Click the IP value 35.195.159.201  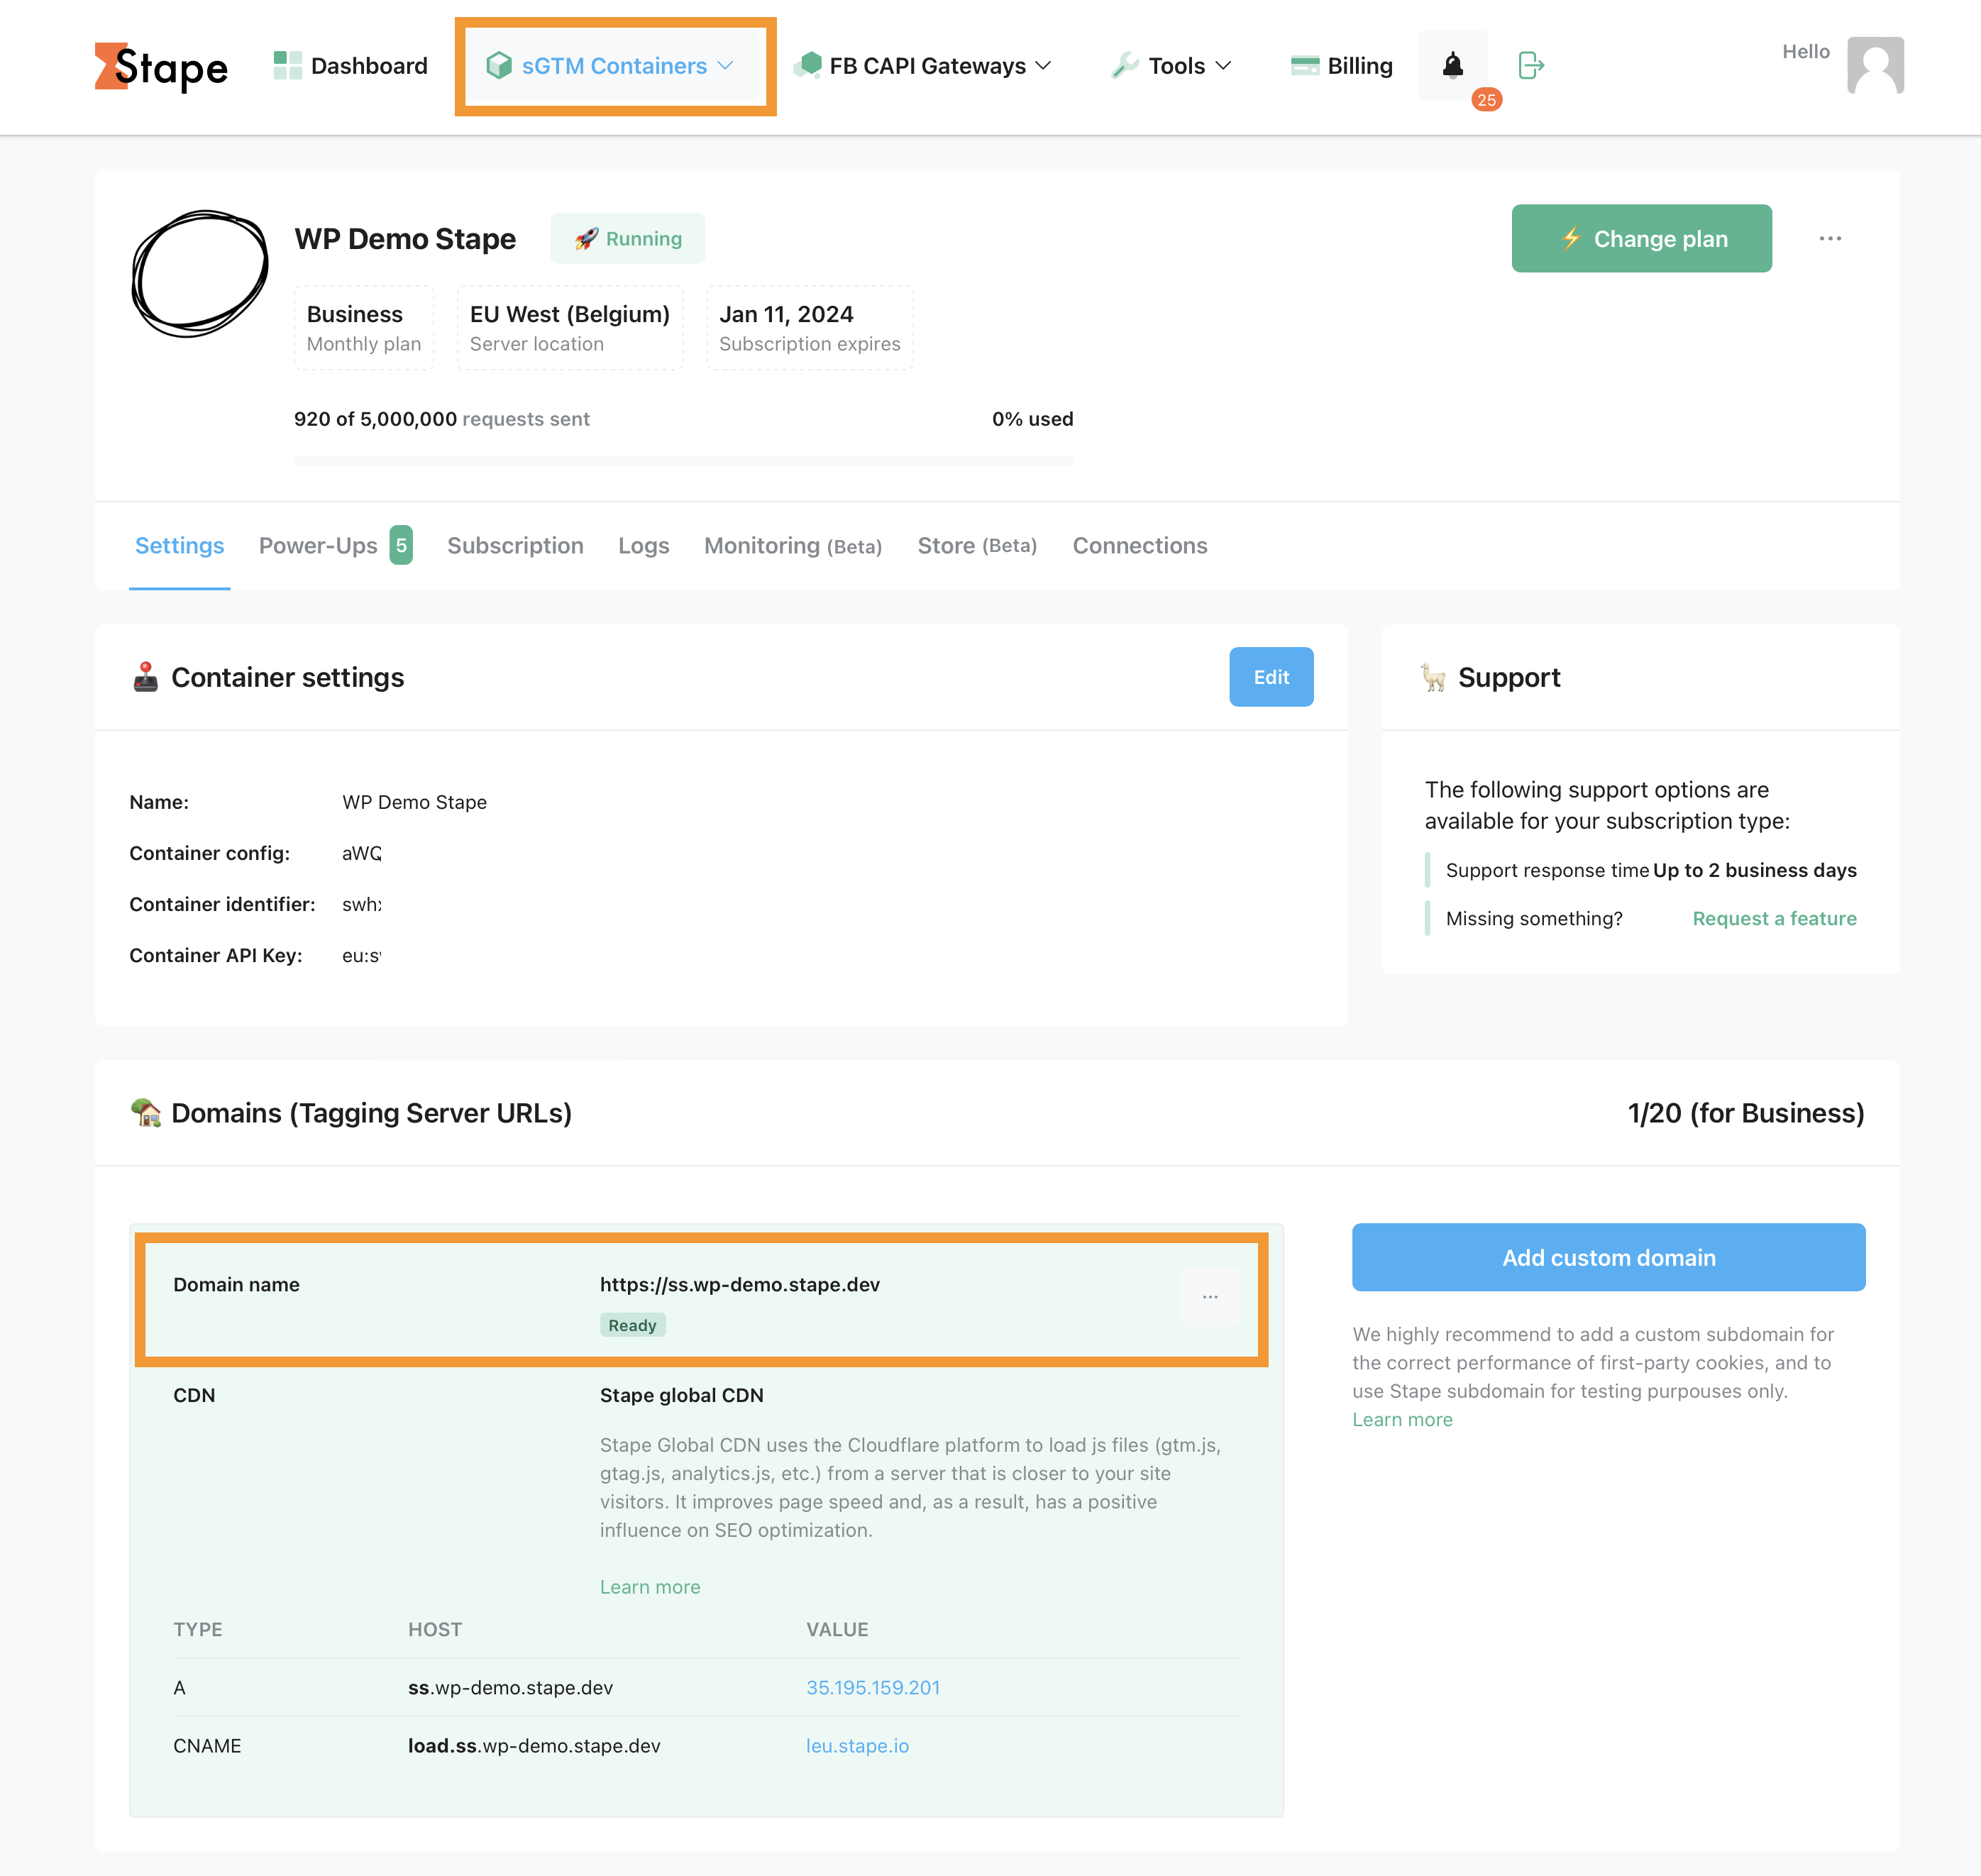click(873, 1688)
